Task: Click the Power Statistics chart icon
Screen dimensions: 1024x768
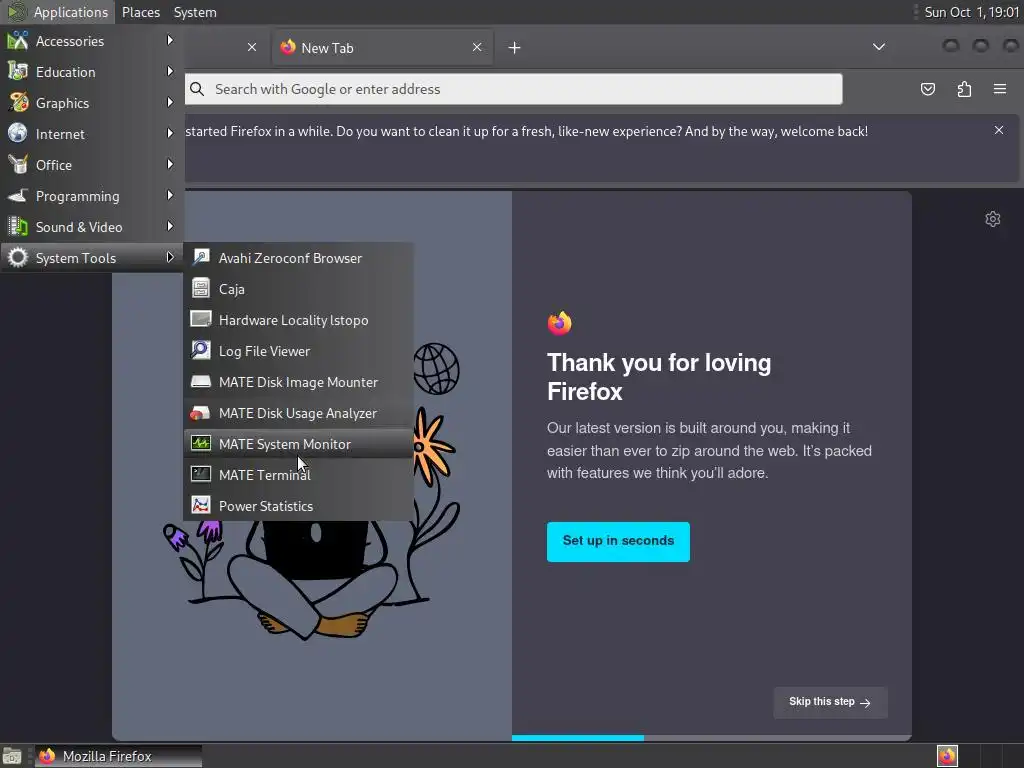Action: (200, 505)
